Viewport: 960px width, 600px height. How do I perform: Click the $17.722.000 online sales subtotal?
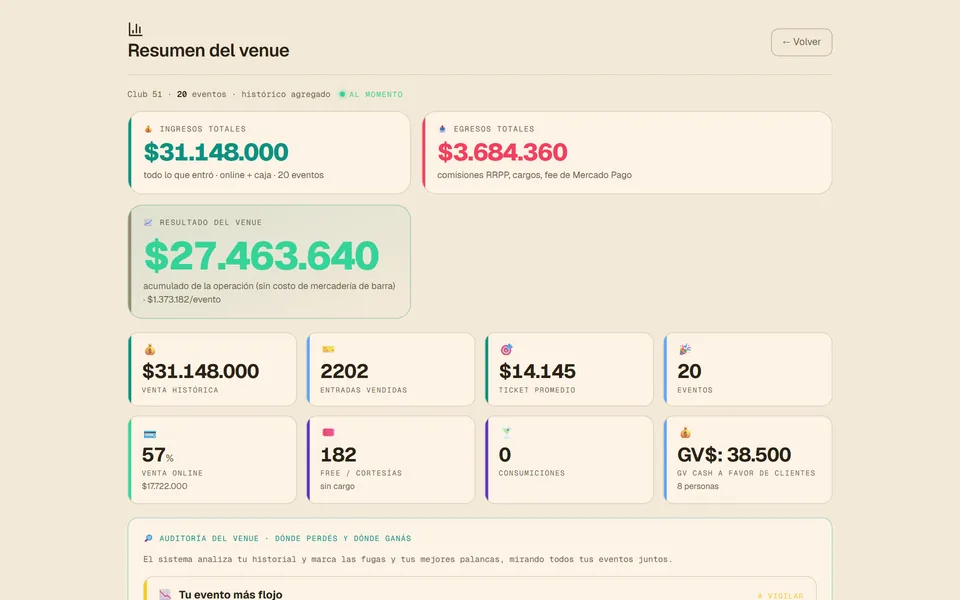coord(165,486)
